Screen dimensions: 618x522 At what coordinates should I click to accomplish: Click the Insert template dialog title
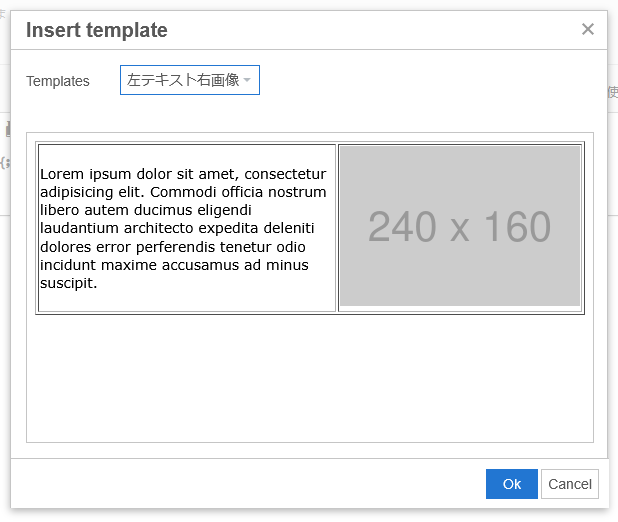click(x=97, y=30)
